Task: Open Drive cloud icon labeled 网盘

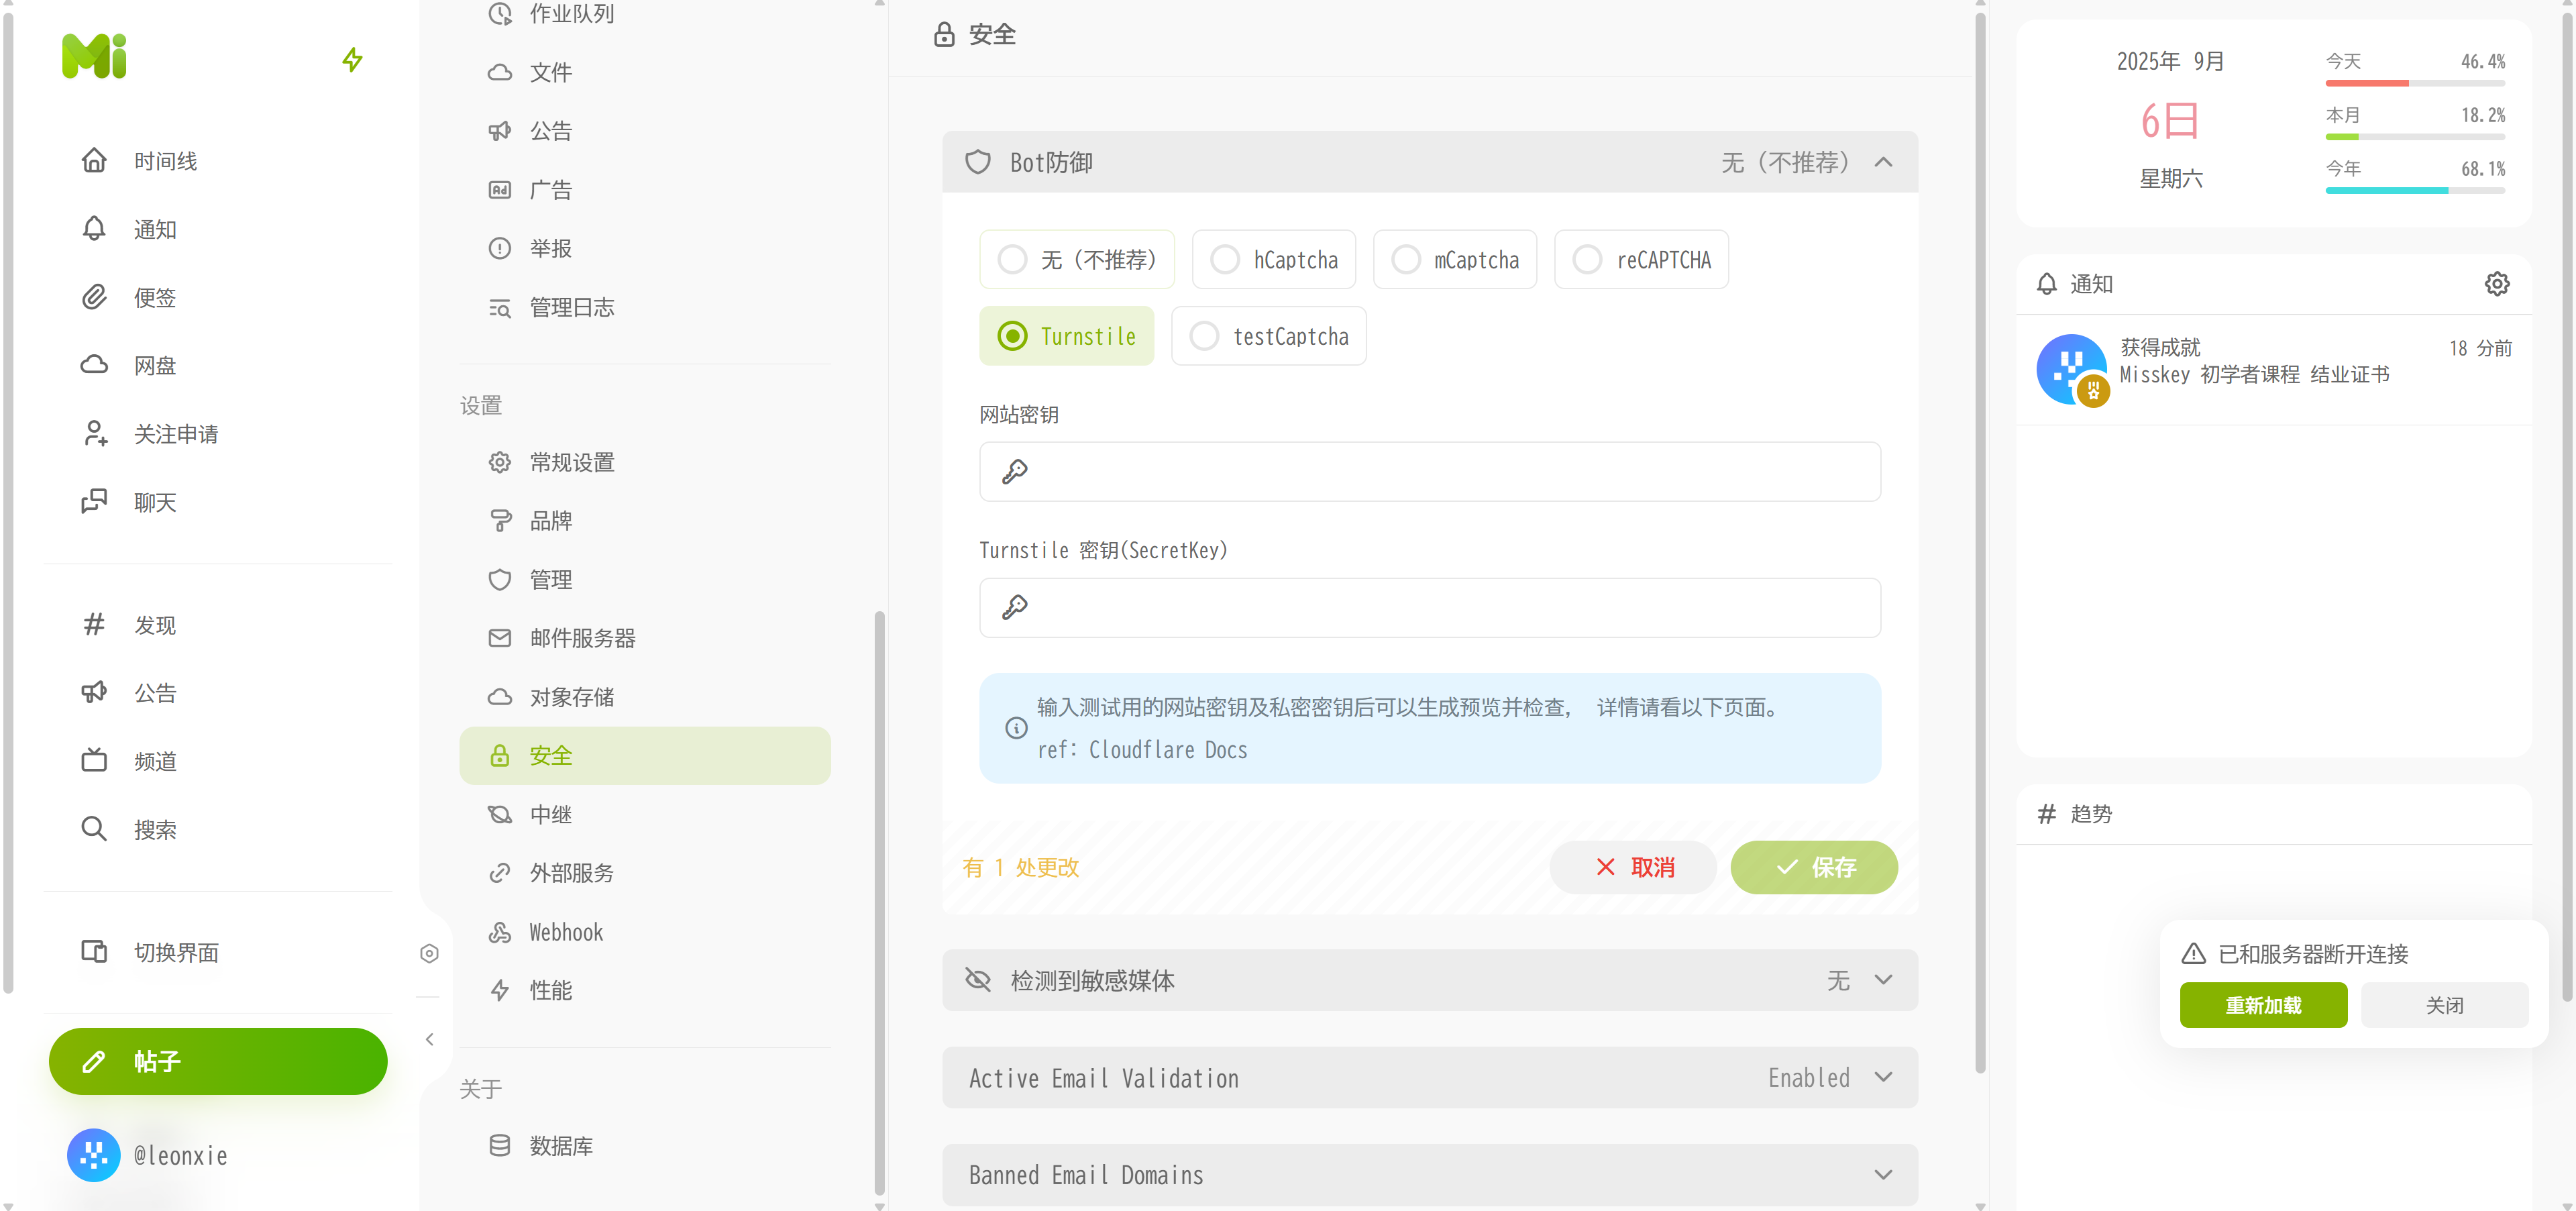Action: [x=94, y=365]
